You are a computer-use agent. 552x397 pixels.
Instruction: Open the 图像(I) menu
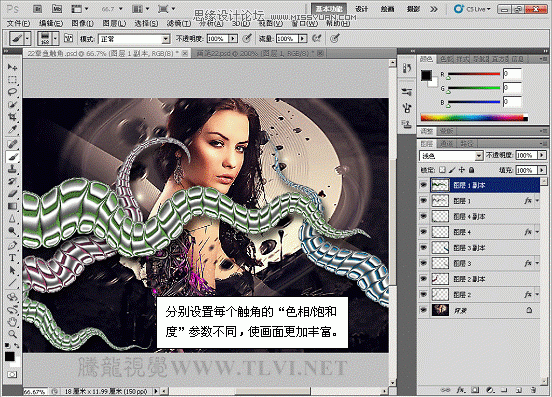click(83, 23)
